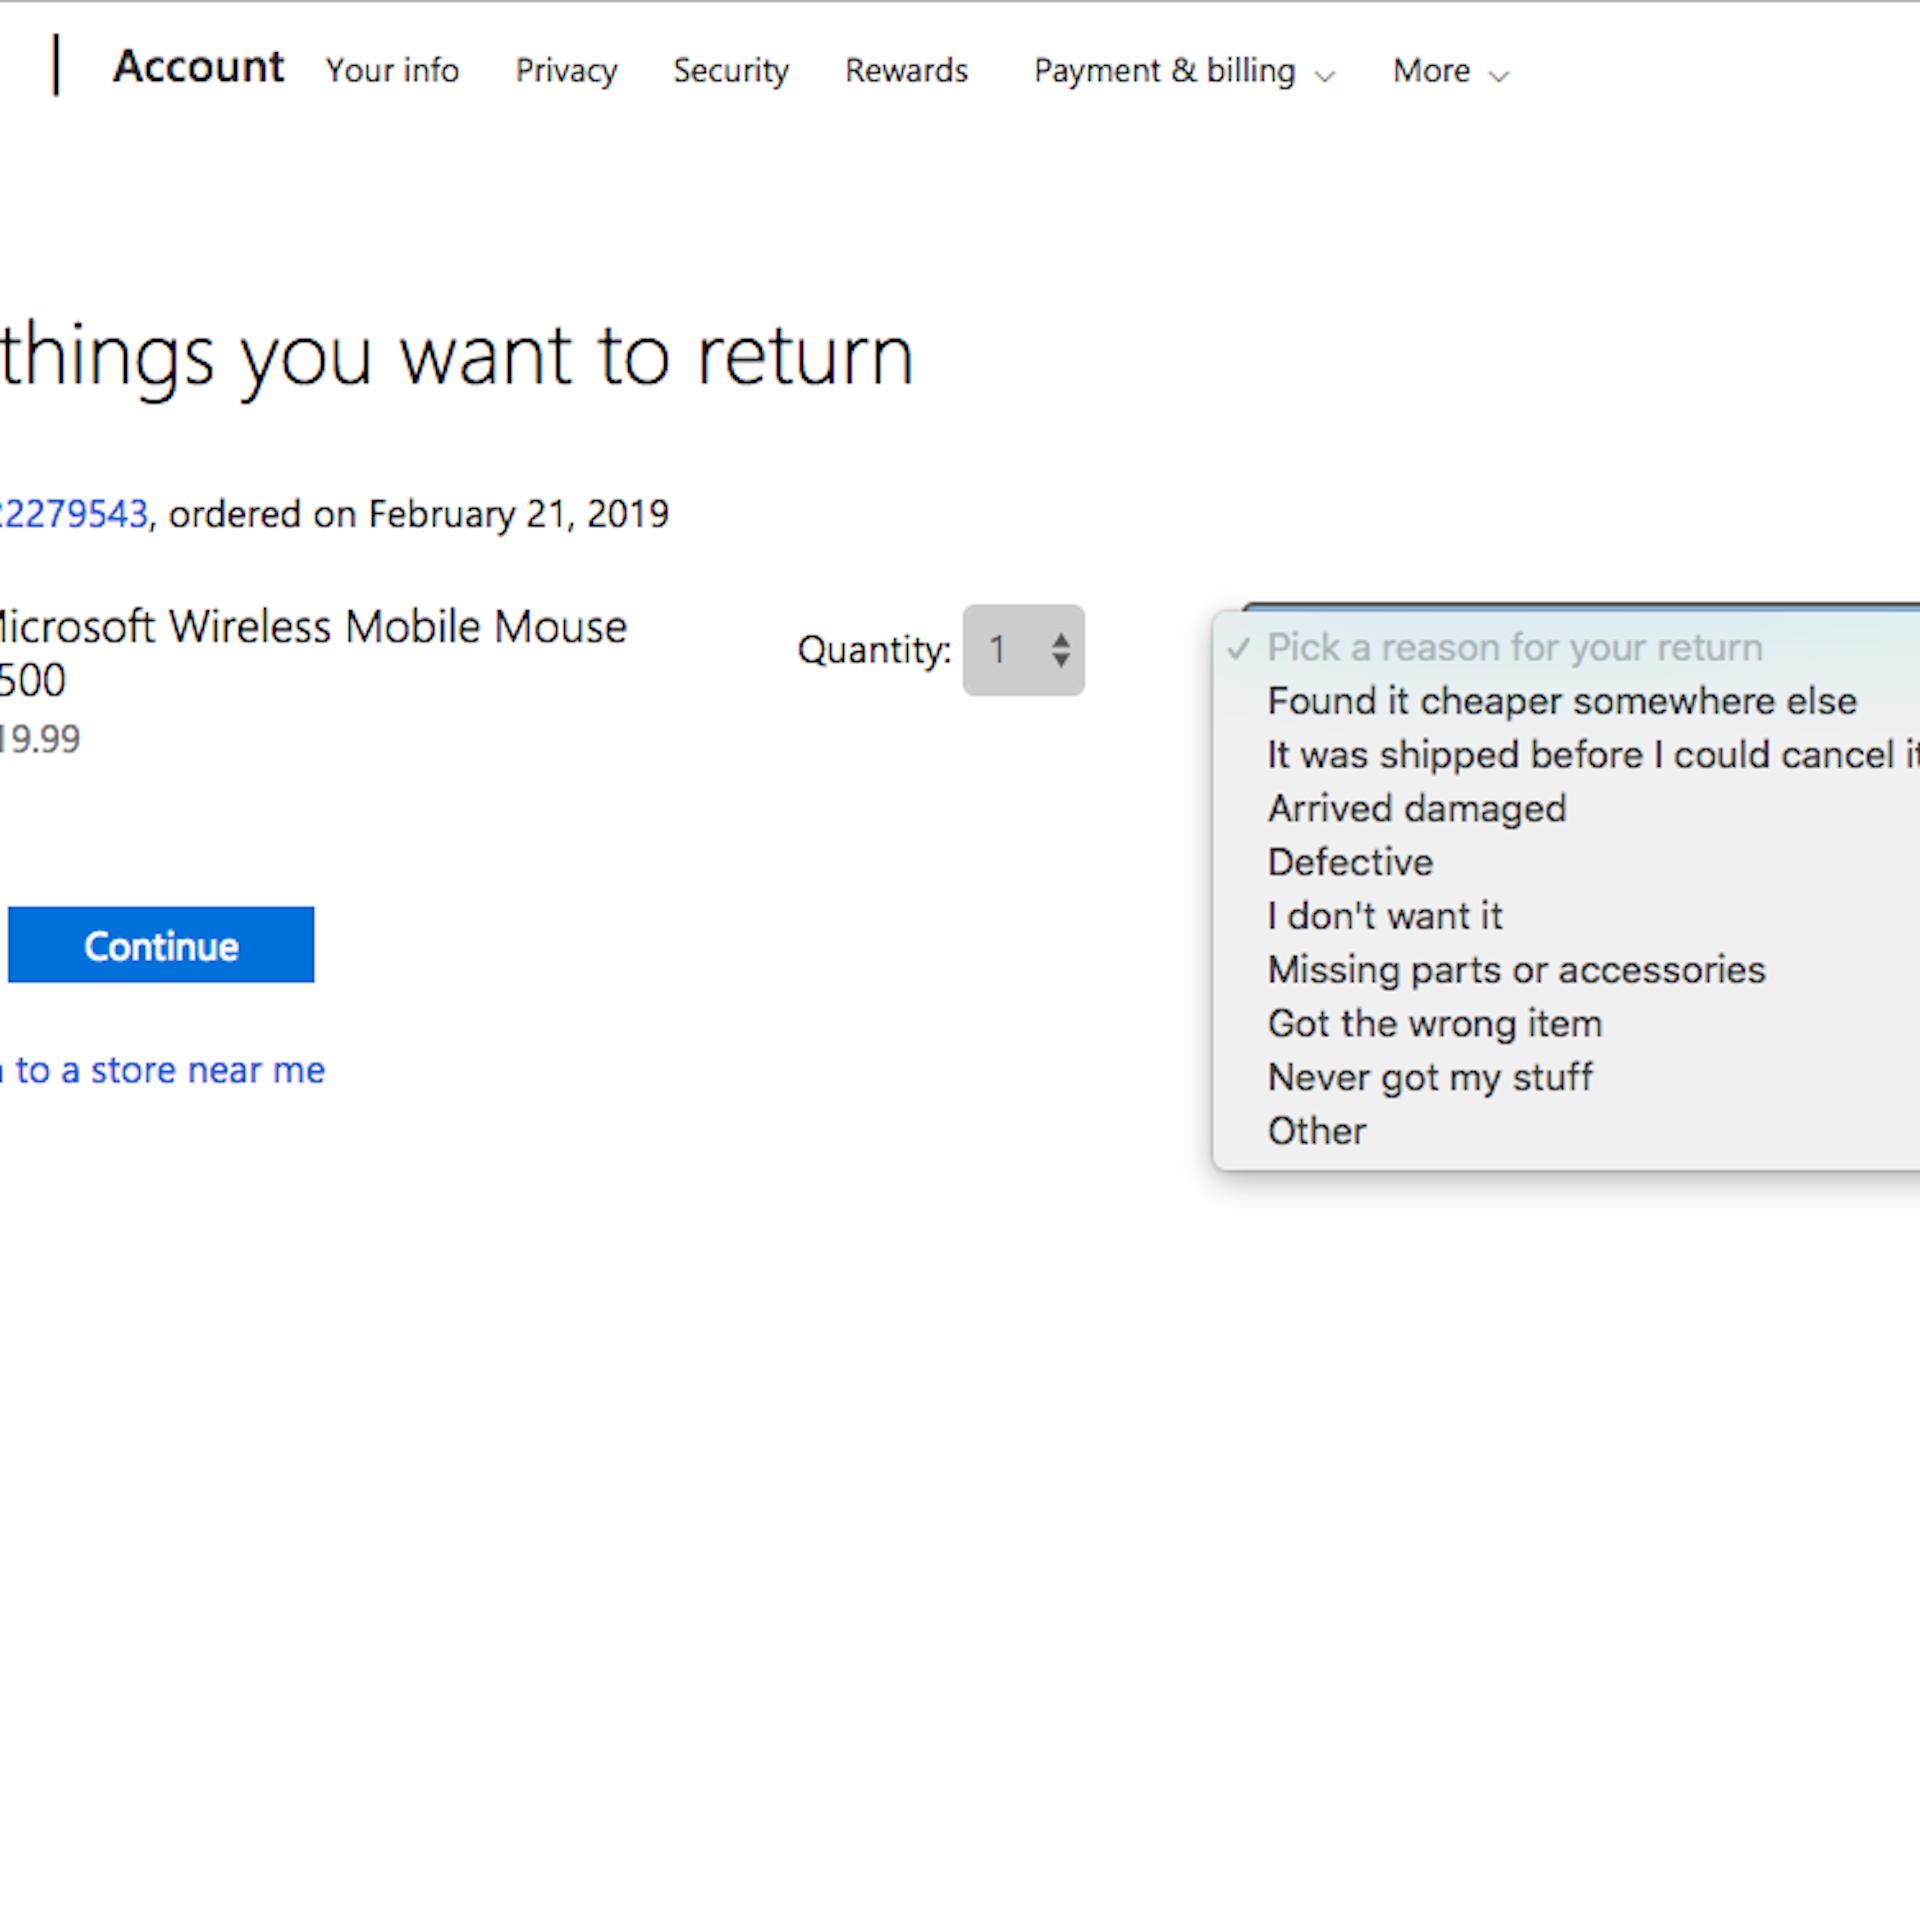1920x1920 pixels.
Task: Pick Other as return reason
Action: 1316,1131
